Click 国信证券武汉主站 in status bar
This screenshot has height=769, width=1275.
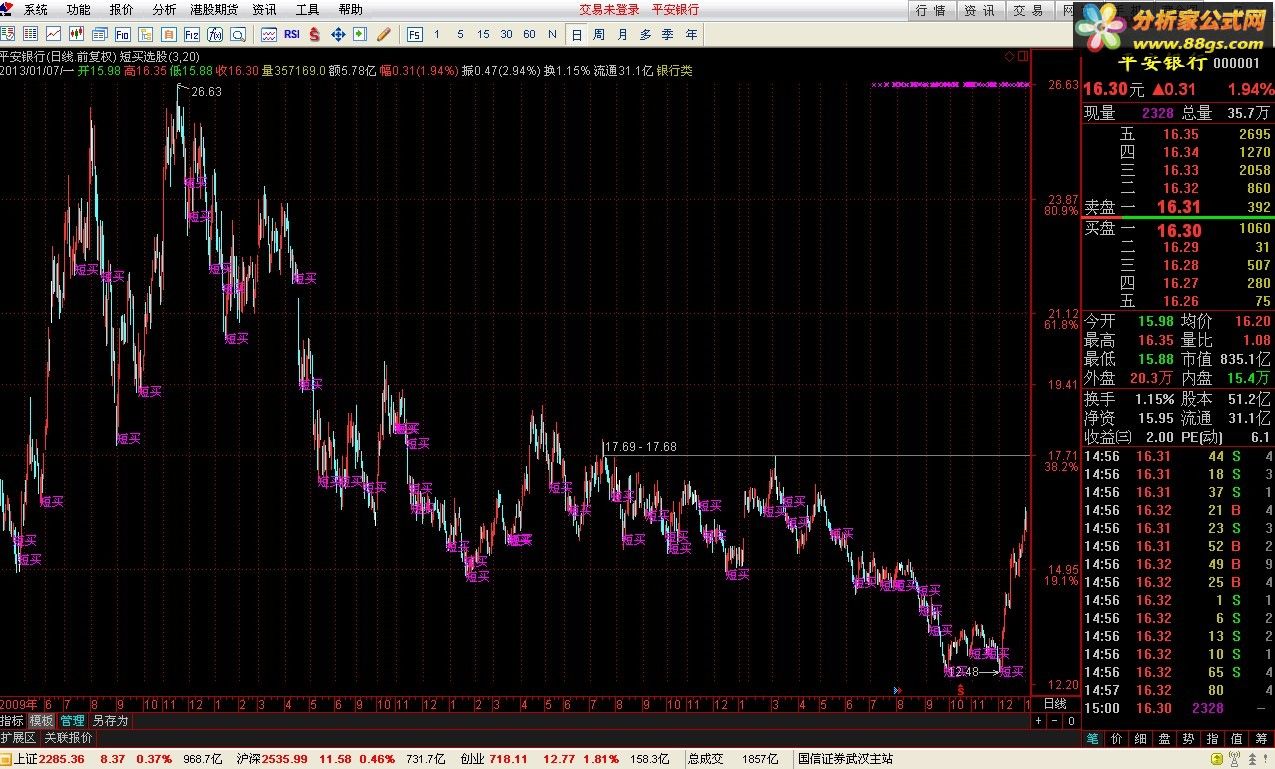point(845,759)
